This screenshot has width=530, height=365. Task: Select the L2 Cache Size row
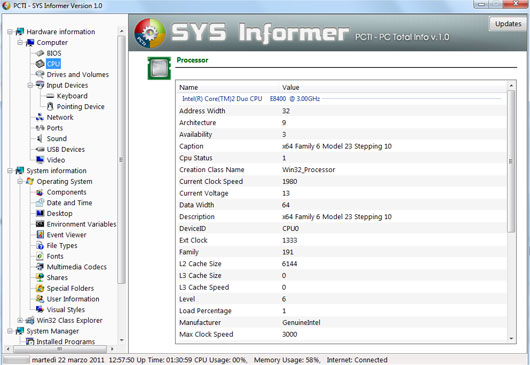coord(342,264)
